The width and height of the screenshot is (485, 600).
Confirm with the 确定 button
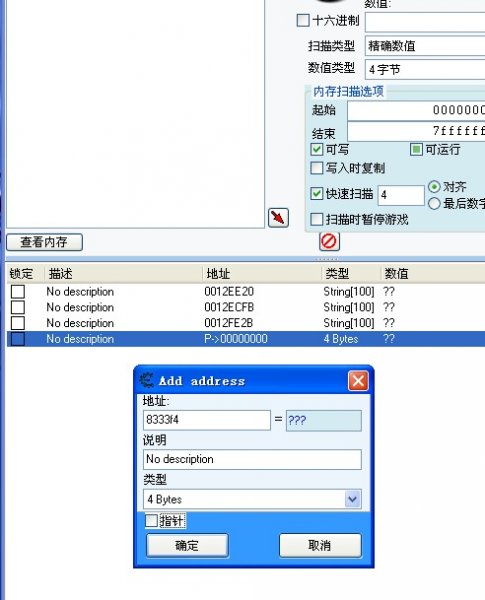tap(187, 545)
